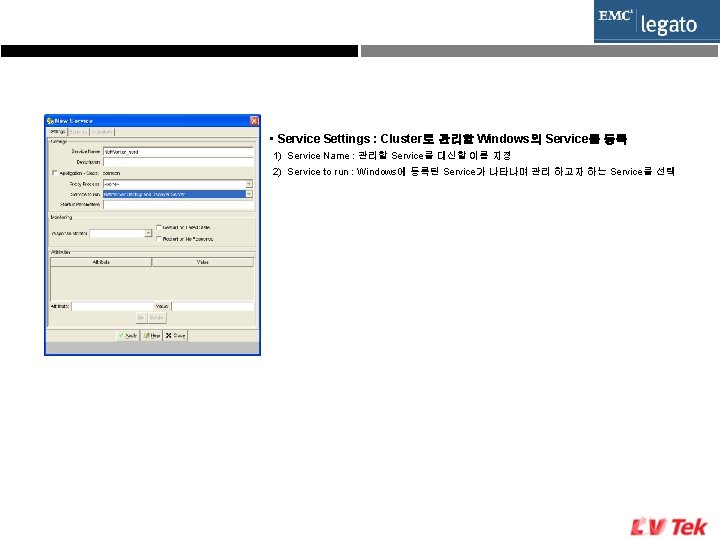Select the Settings tab

click(58, 132)
